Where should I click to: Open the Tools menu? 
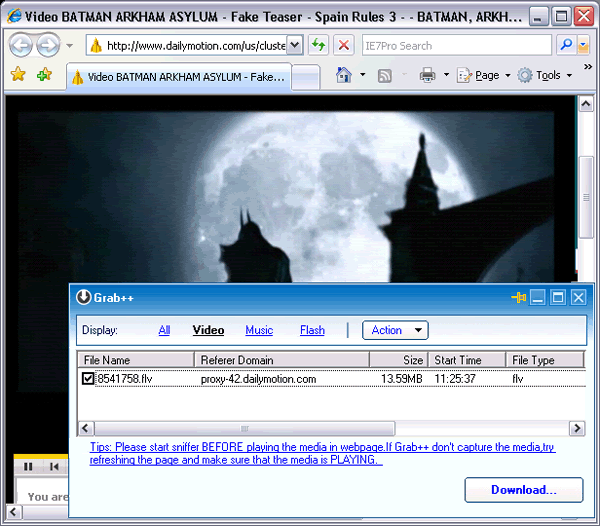(x=545, y=75)
